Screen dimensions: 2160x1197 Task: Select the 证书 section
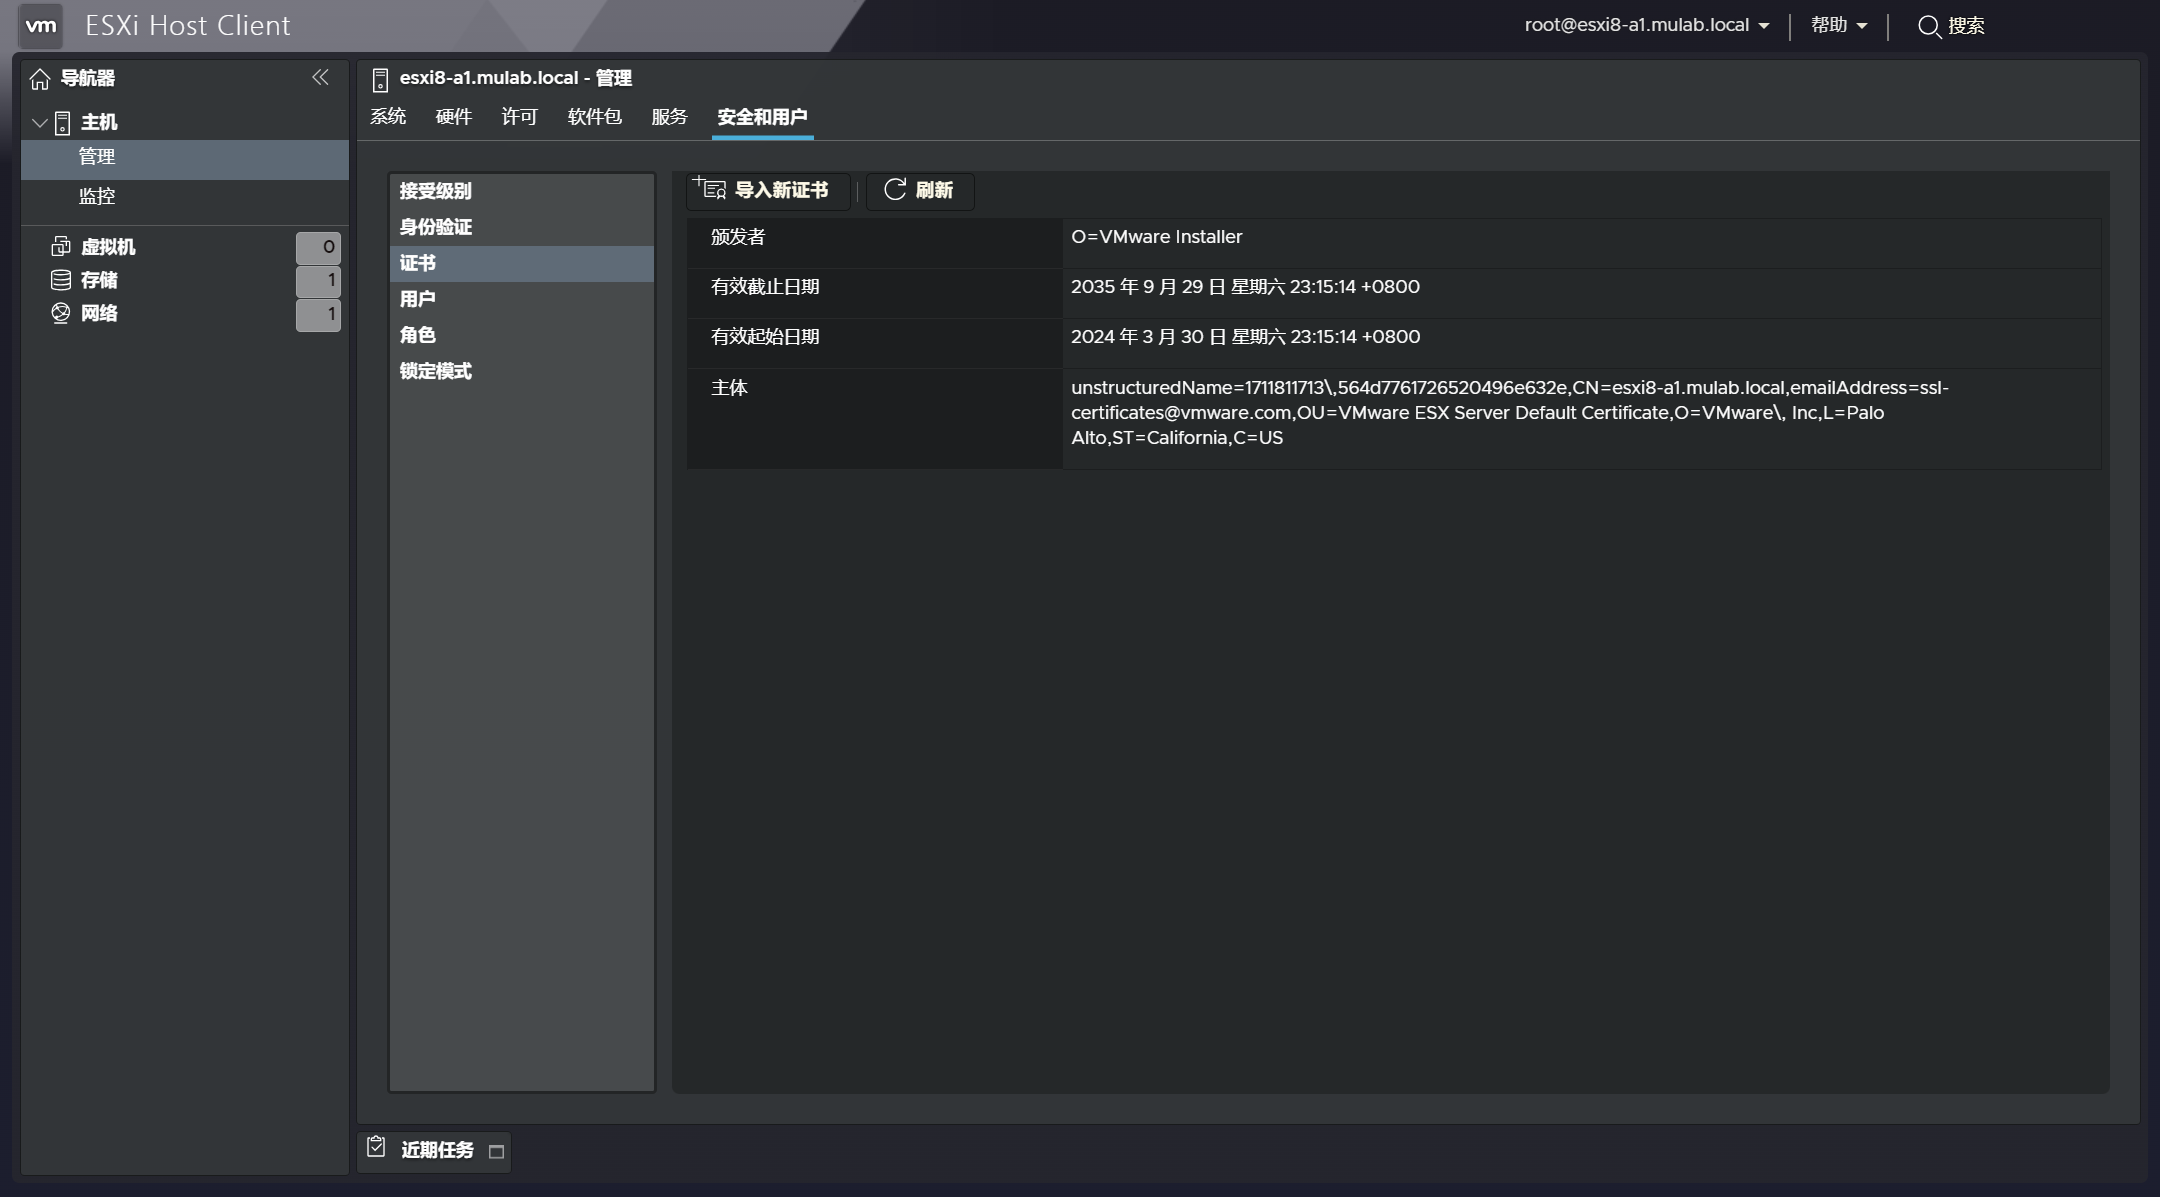(522, 263)
